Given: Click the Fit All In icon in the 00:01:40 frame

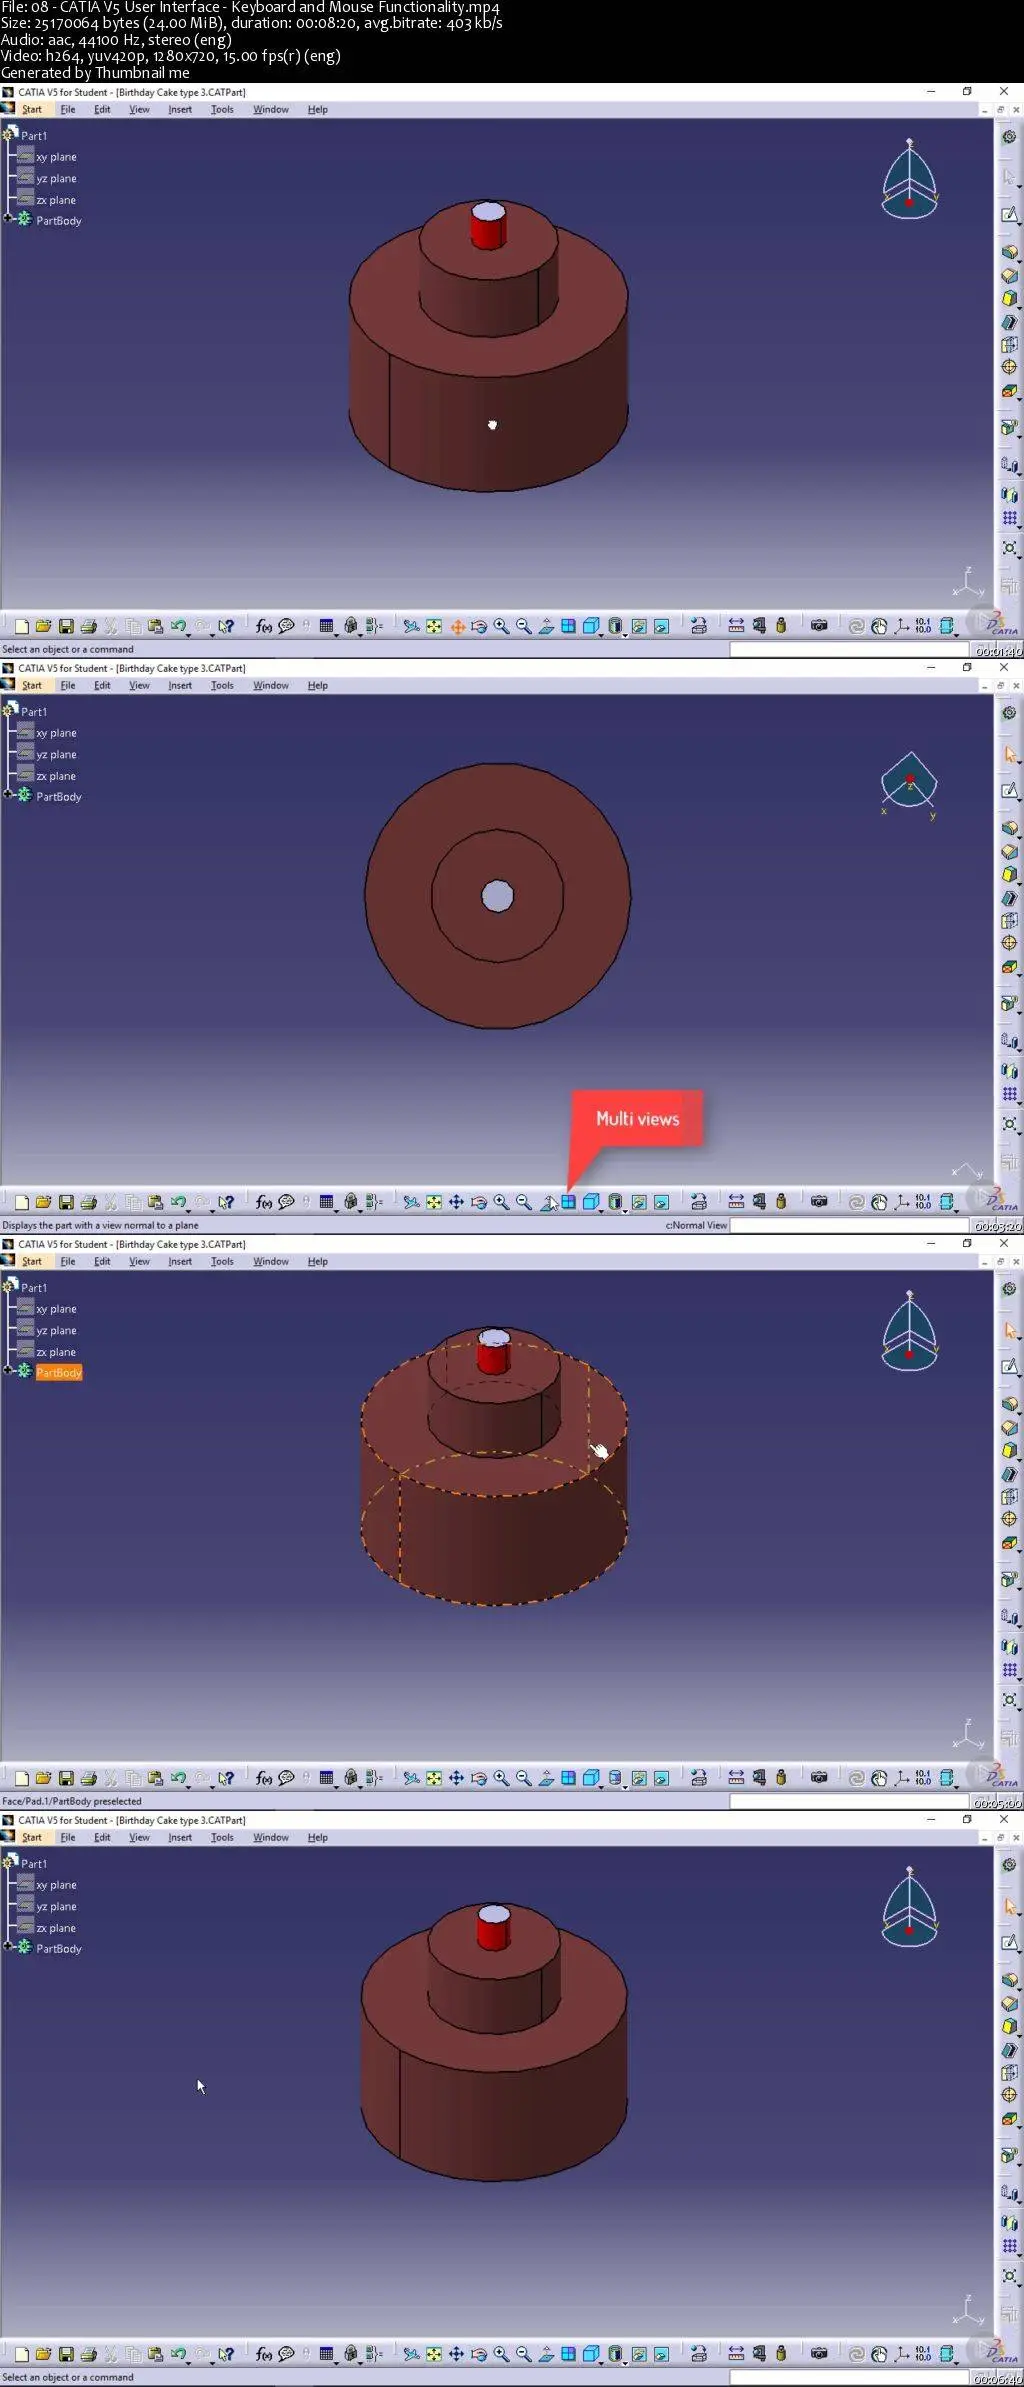Looking at the screenshot, I should coord(434,626).
